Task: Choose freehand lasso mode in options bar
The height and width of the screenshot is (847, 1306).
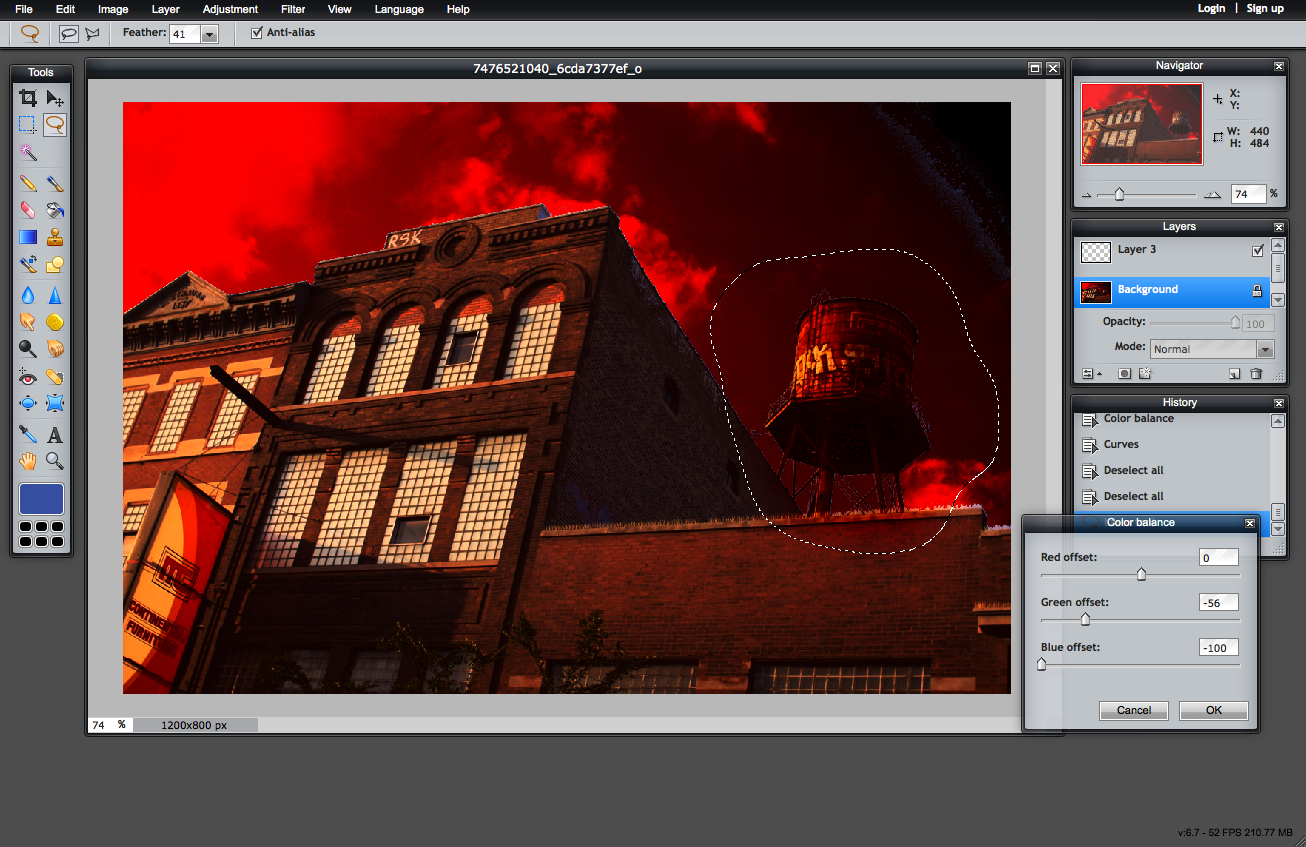Action: click(68, 33)
